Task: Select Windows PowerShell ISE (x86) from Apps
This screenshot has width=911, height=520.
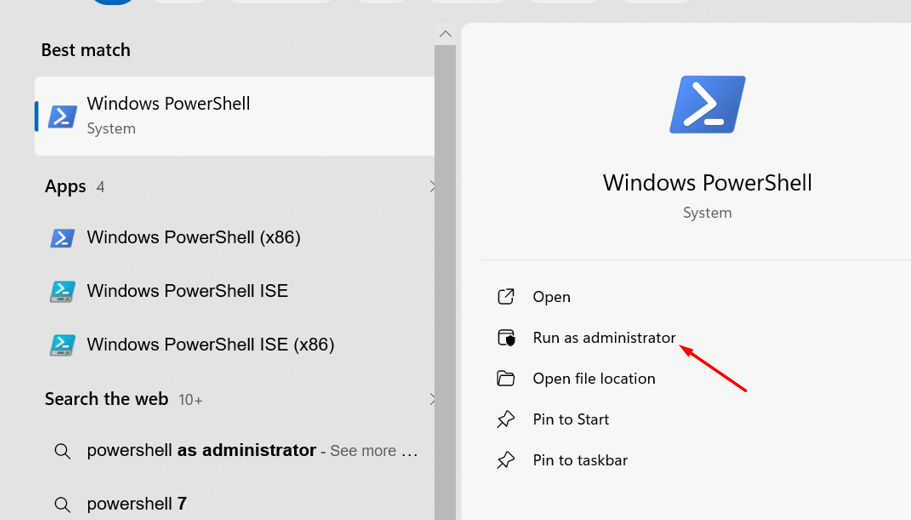Action: [210, 345]
